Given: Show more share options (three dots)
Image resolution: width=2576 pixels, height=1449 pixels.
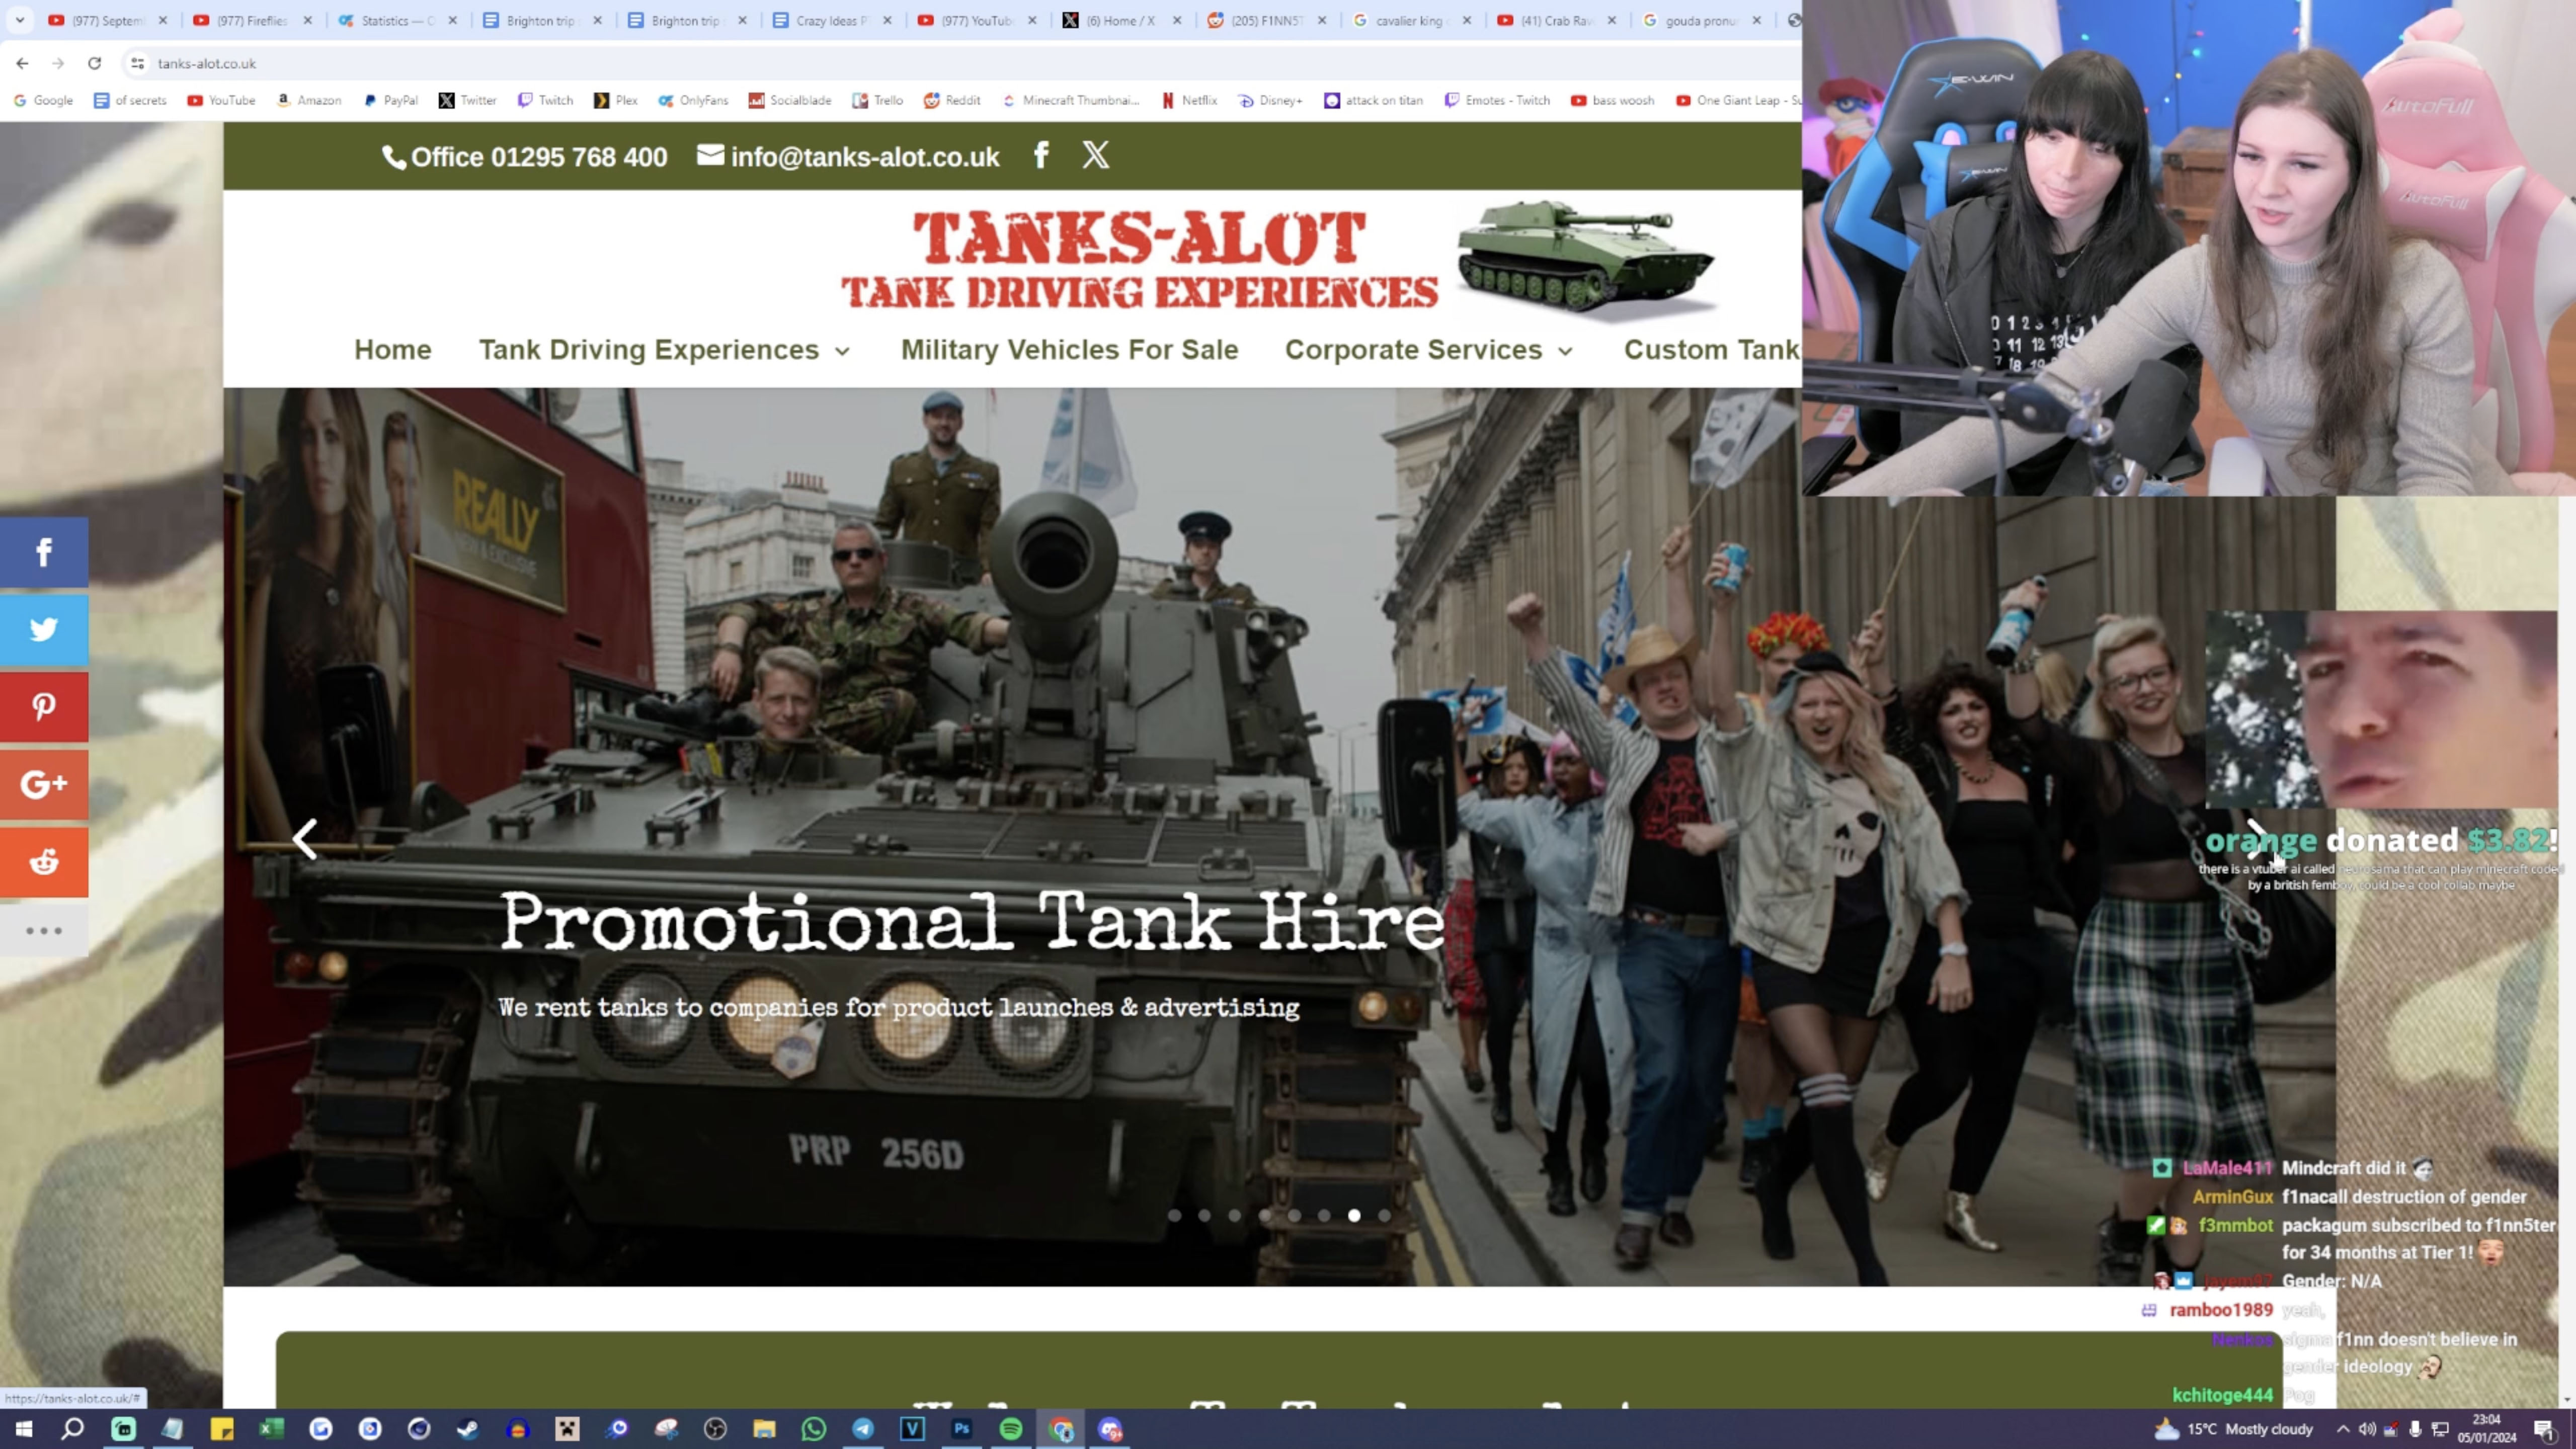Looking at the screenshot, I should click(x=44, y=931).
